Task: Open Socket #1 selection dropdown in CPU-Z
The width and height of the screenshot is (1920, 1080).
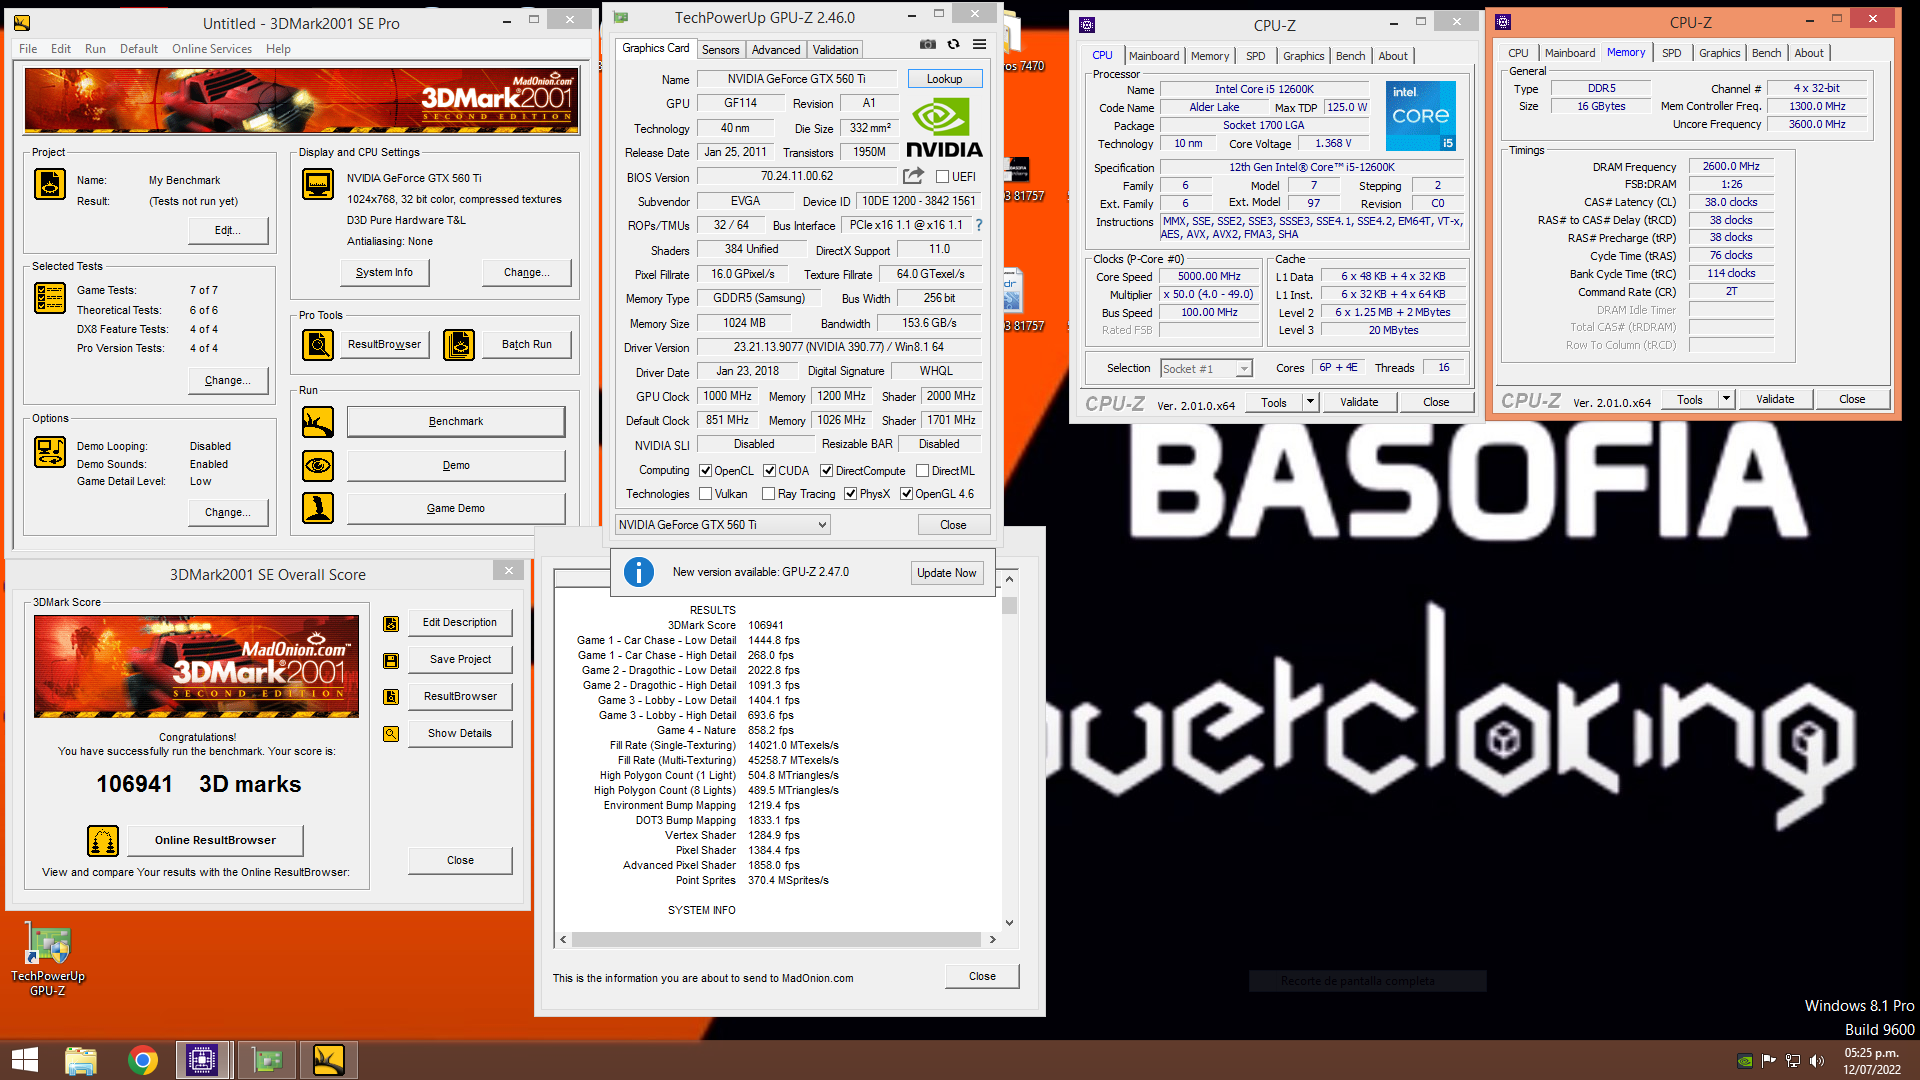Action: (x=1206, y=369)
